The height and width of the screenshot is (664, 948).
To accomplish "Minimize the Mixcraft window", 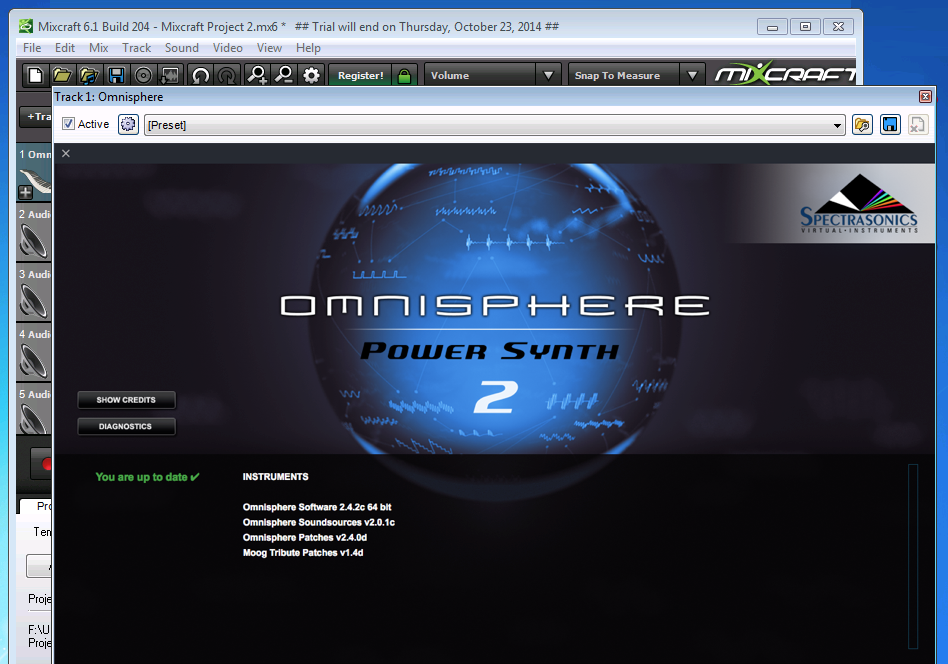I will click(772, 27).
